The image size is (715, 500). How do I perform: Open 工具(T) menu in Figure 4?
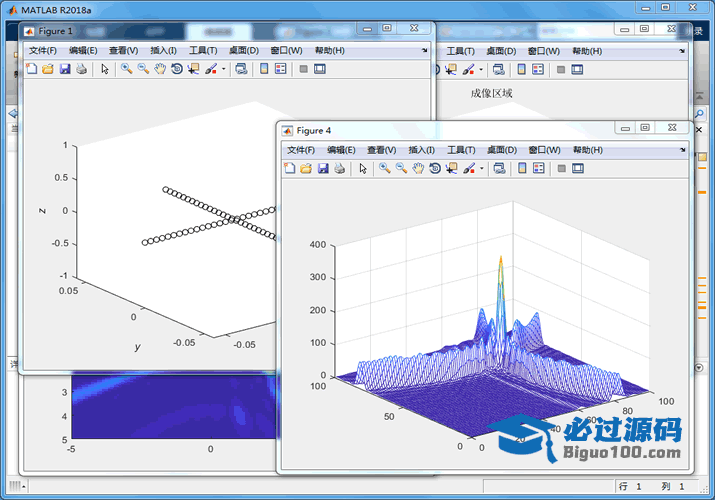pos(461,150)
